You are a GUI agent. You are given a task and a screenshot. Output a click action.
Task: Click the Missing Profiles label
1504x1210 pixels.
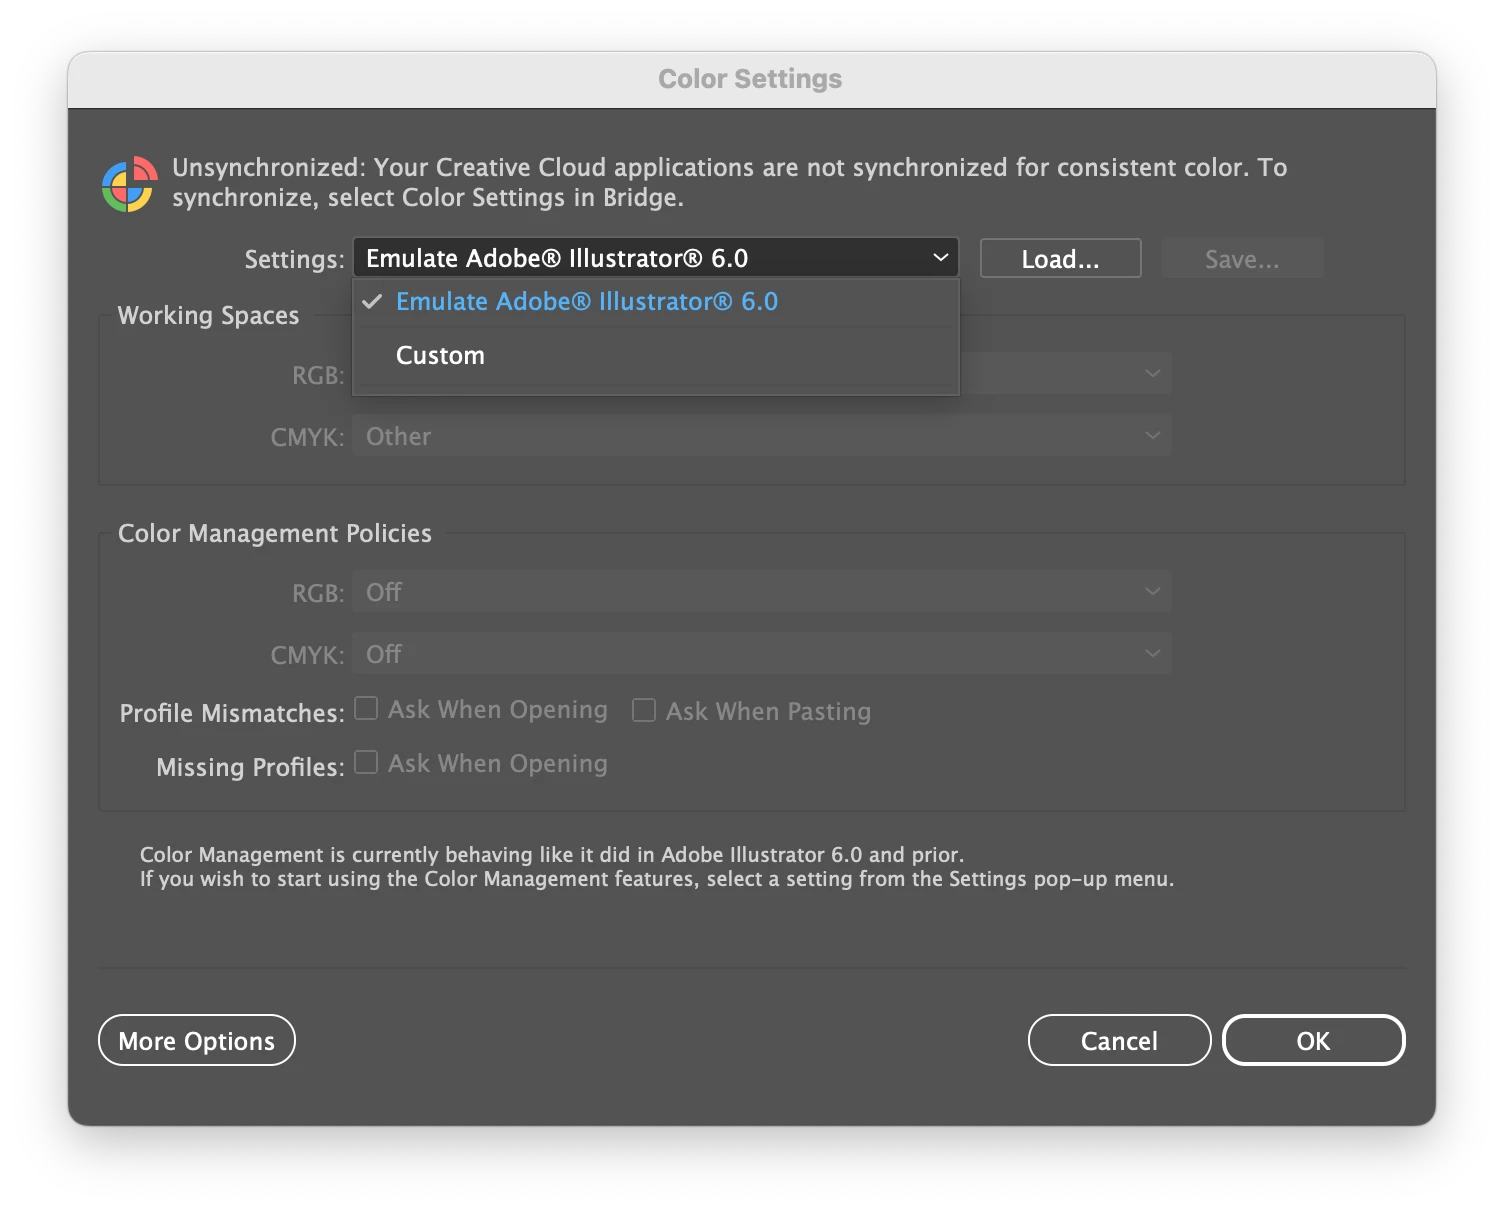click(x=250, y=767)
